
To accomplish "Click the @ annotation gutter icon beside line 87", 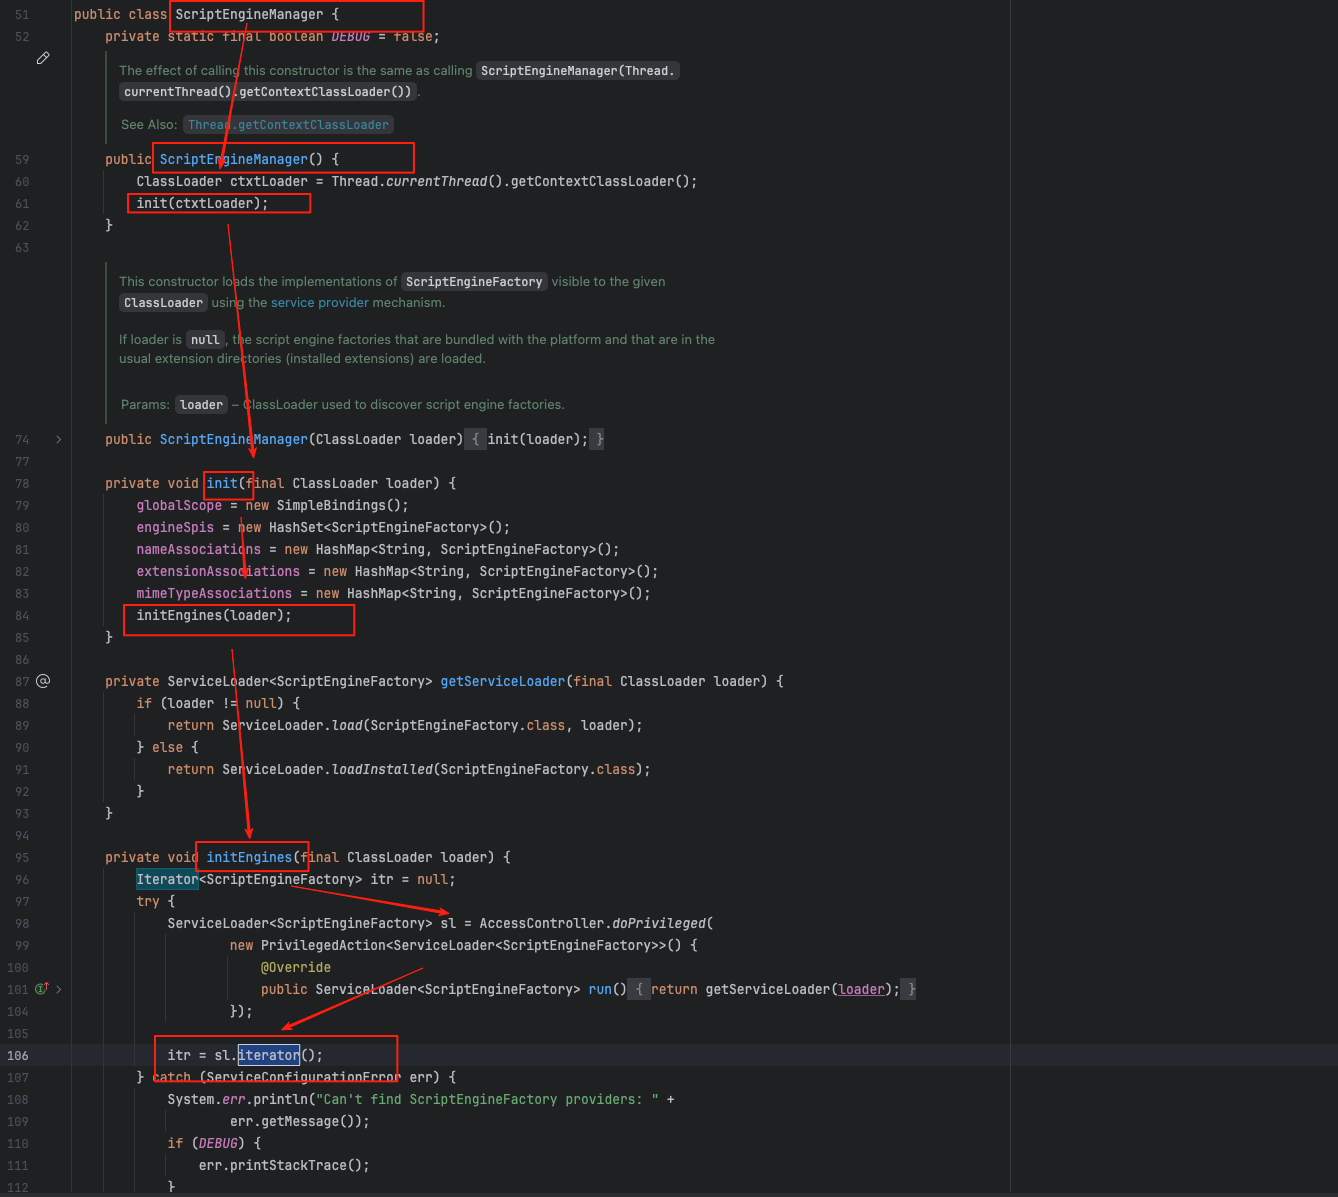I will tap(43, 681).
